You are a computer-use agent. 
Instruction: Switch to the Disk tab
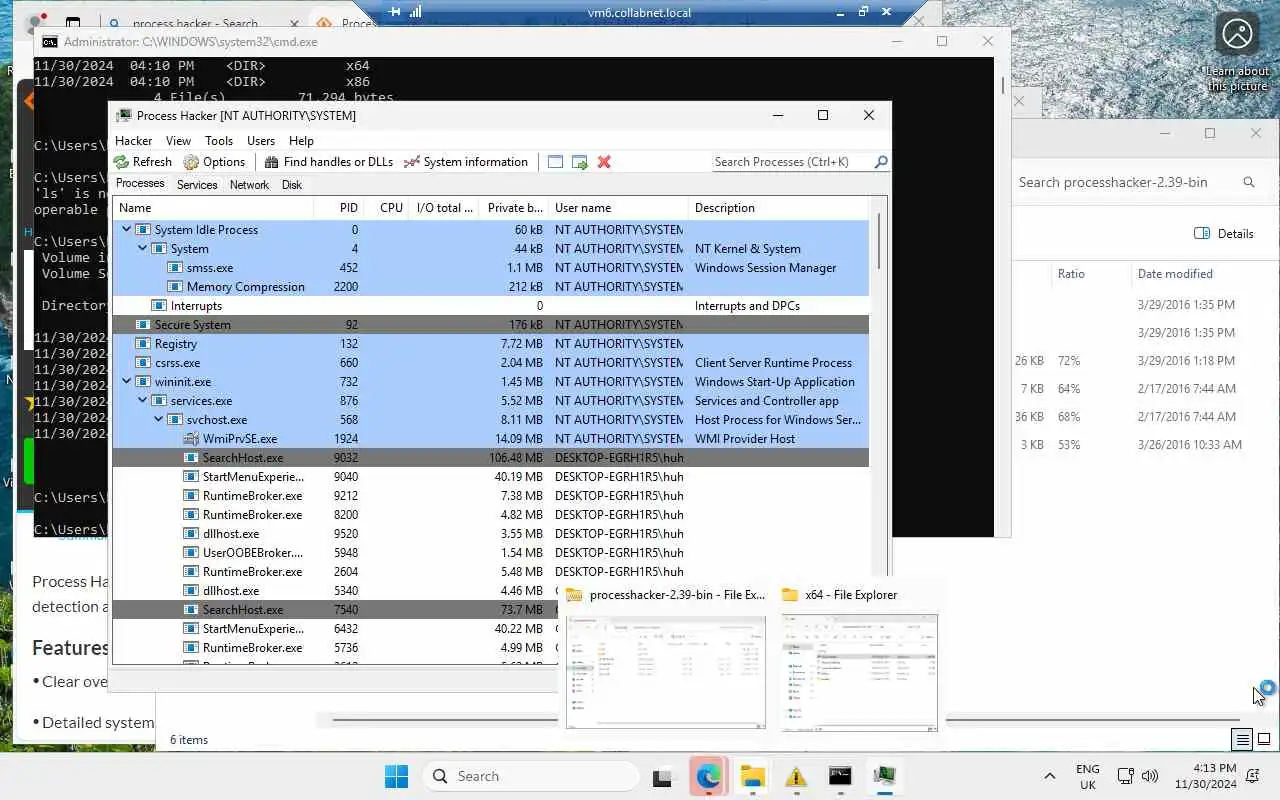(292, 185)
